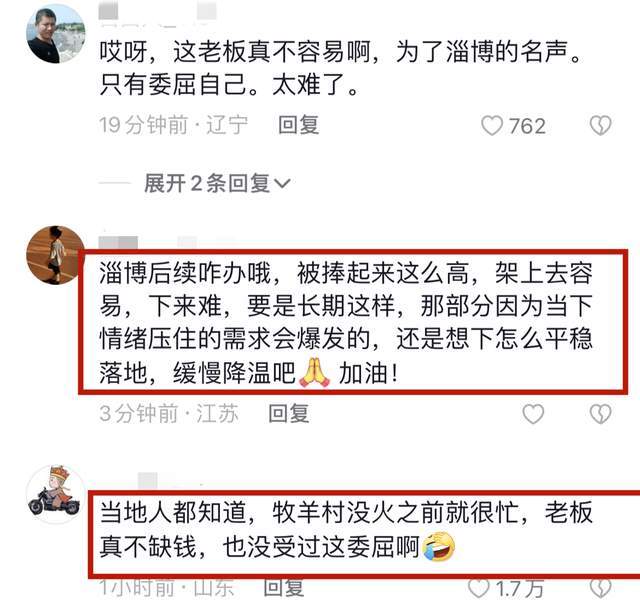Select comment about 牧羊村没火之前就很忙
The width and height of the screenshot is (640, 603).
pyautogui.click(x=346, y=530)
